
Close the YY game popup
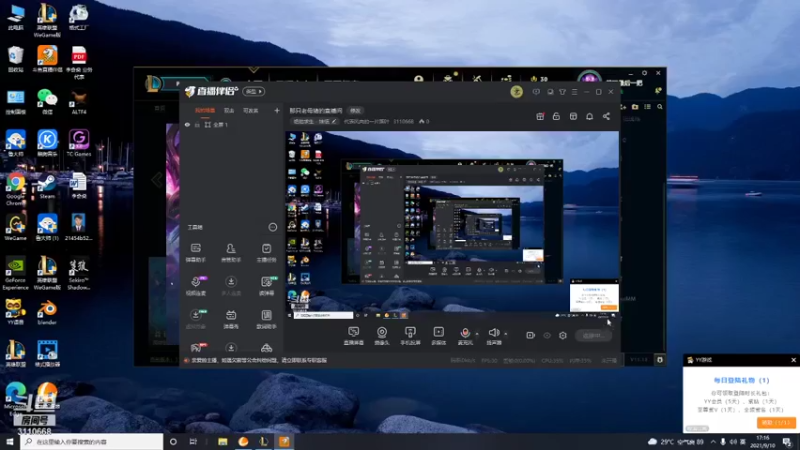(793, 360)
